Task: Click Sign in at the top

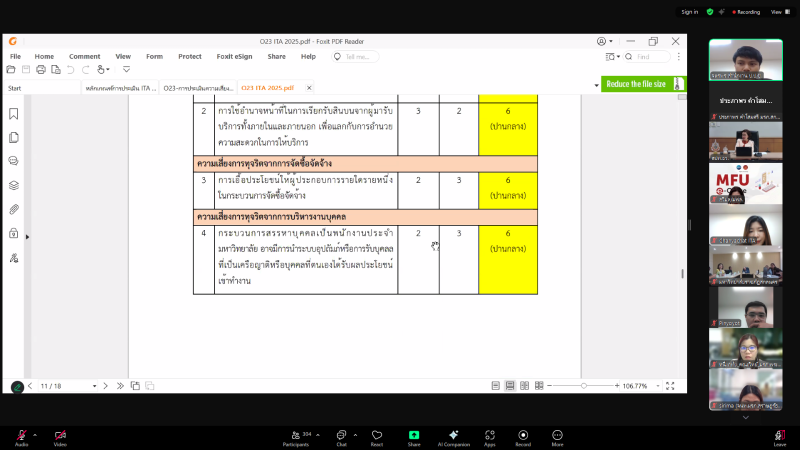Action: click(689, 12)
